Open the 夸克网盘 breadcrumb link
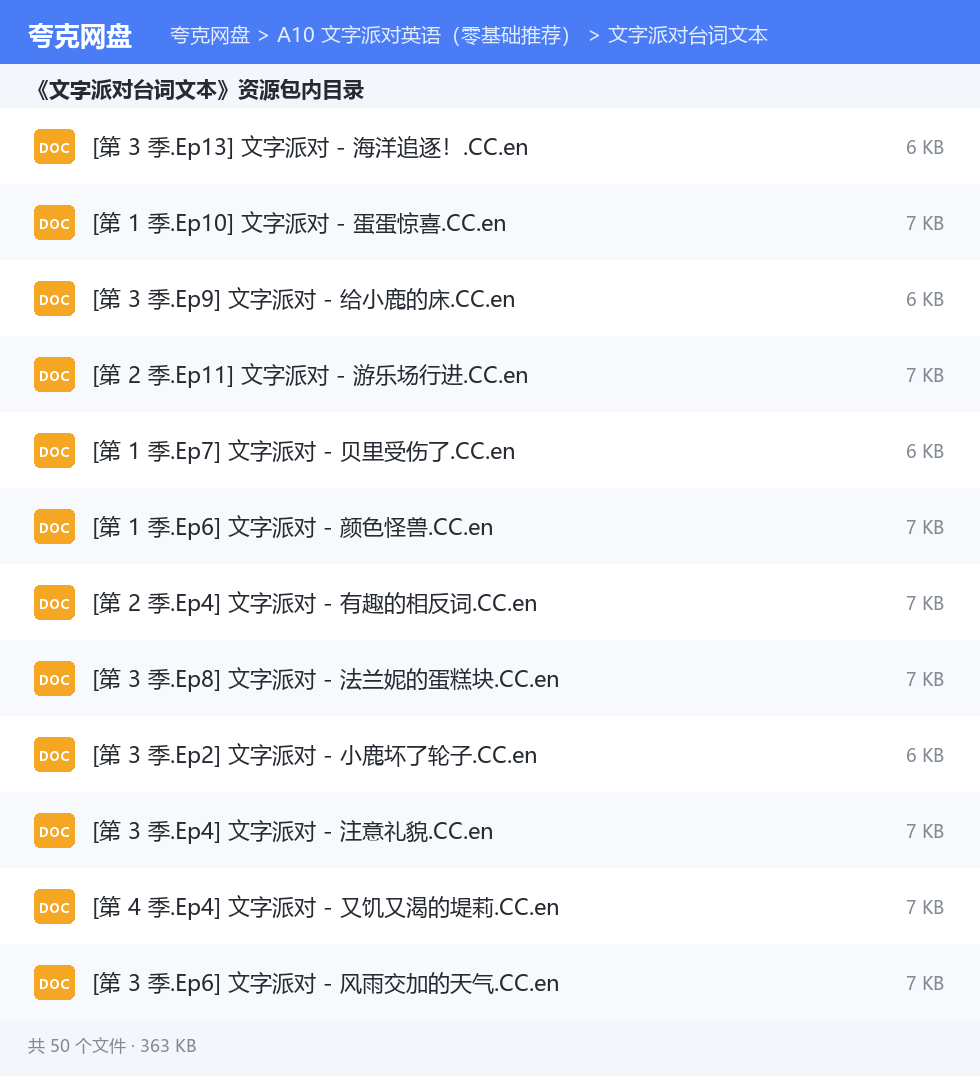 pyautogui.click(x=210, y=35)
